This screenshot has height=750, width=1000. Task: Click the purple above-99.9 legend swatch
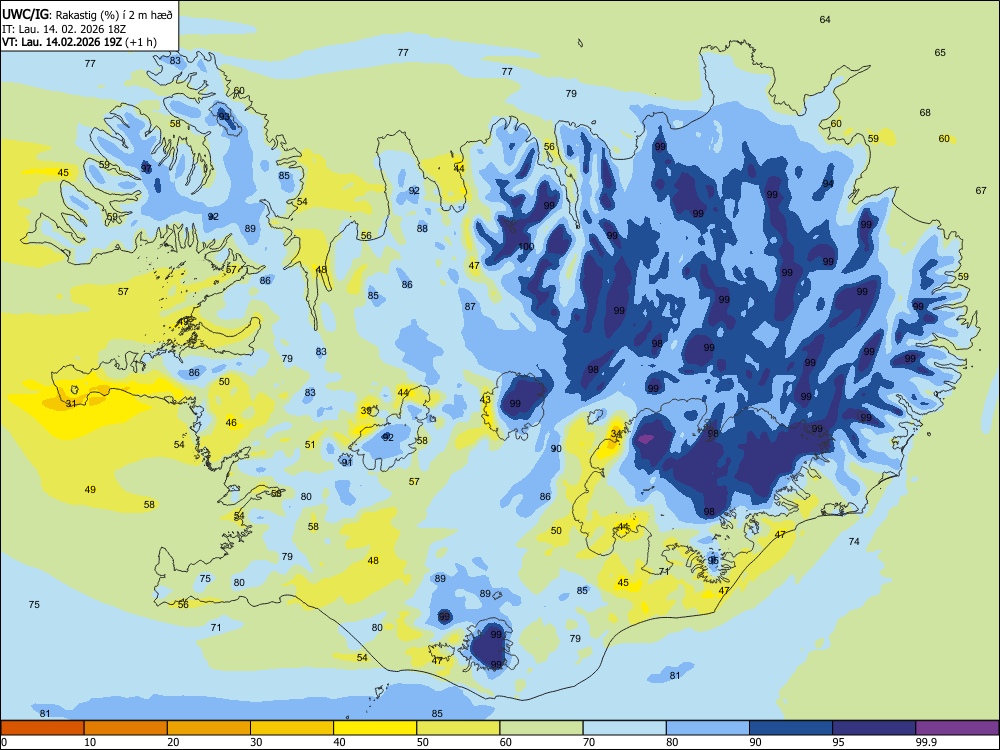tap(957, 728)
